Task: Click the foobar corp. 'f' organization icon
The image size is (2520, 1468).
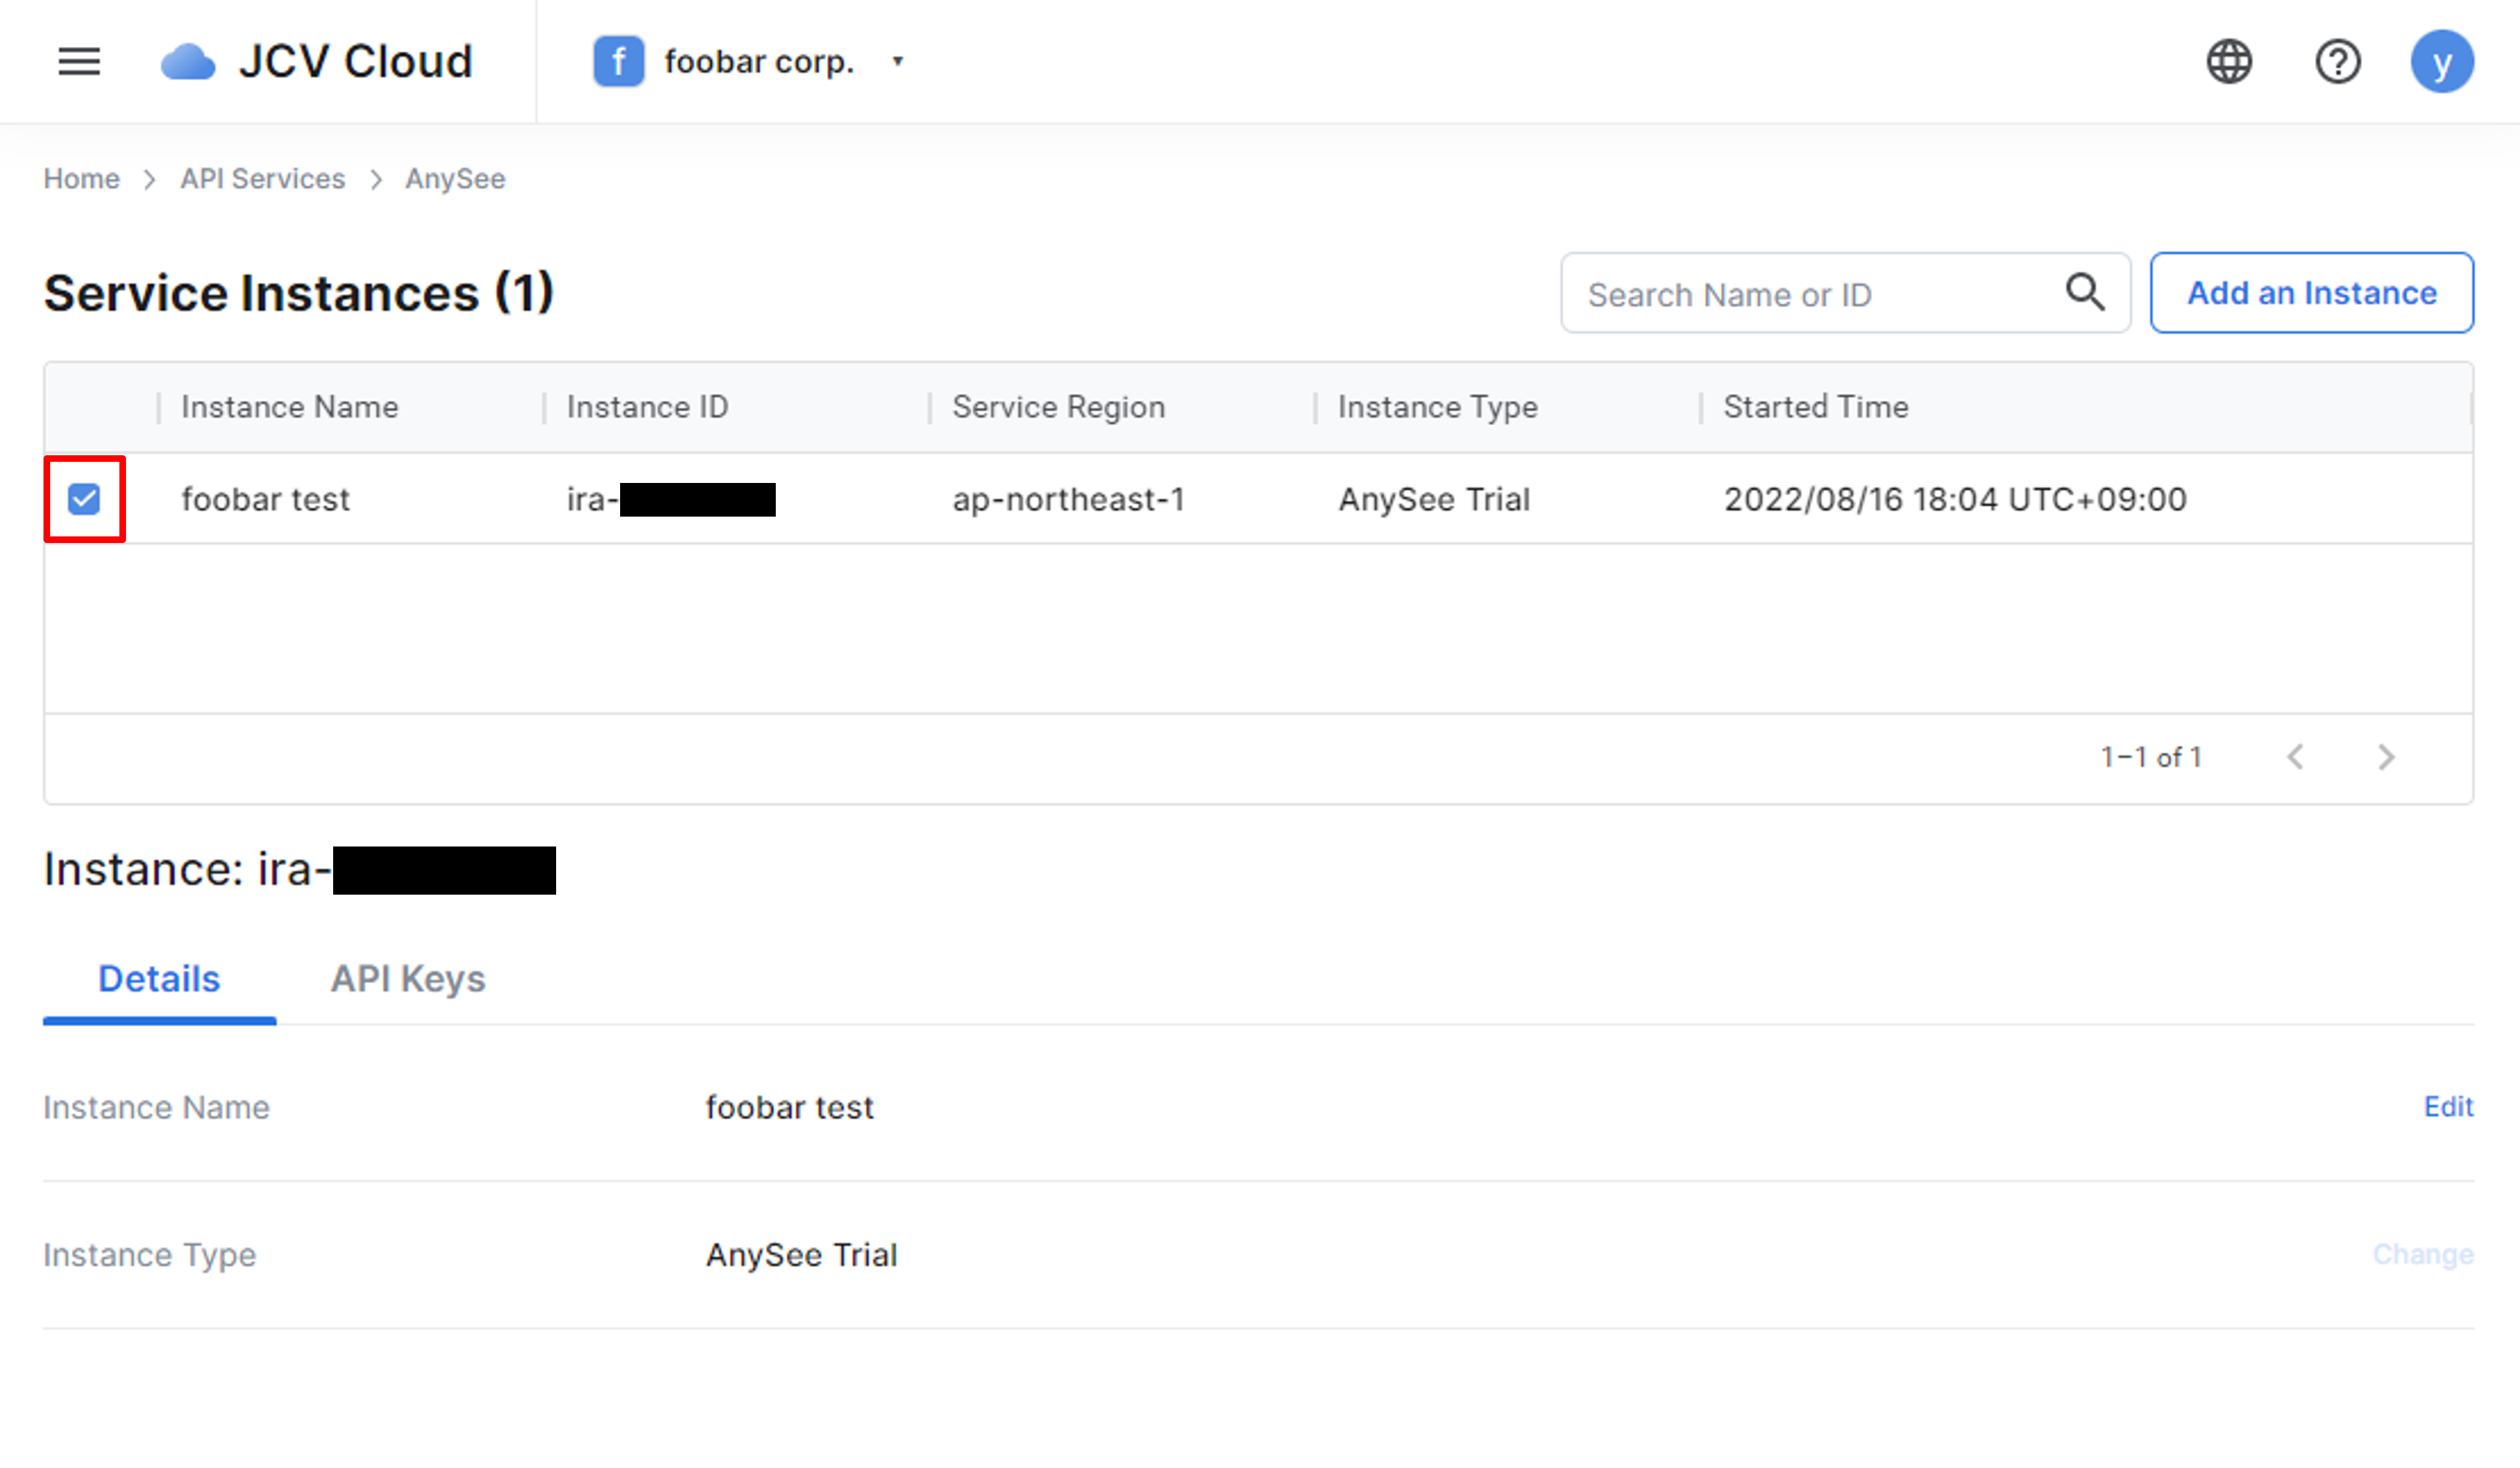Action: tap(618, 62)
